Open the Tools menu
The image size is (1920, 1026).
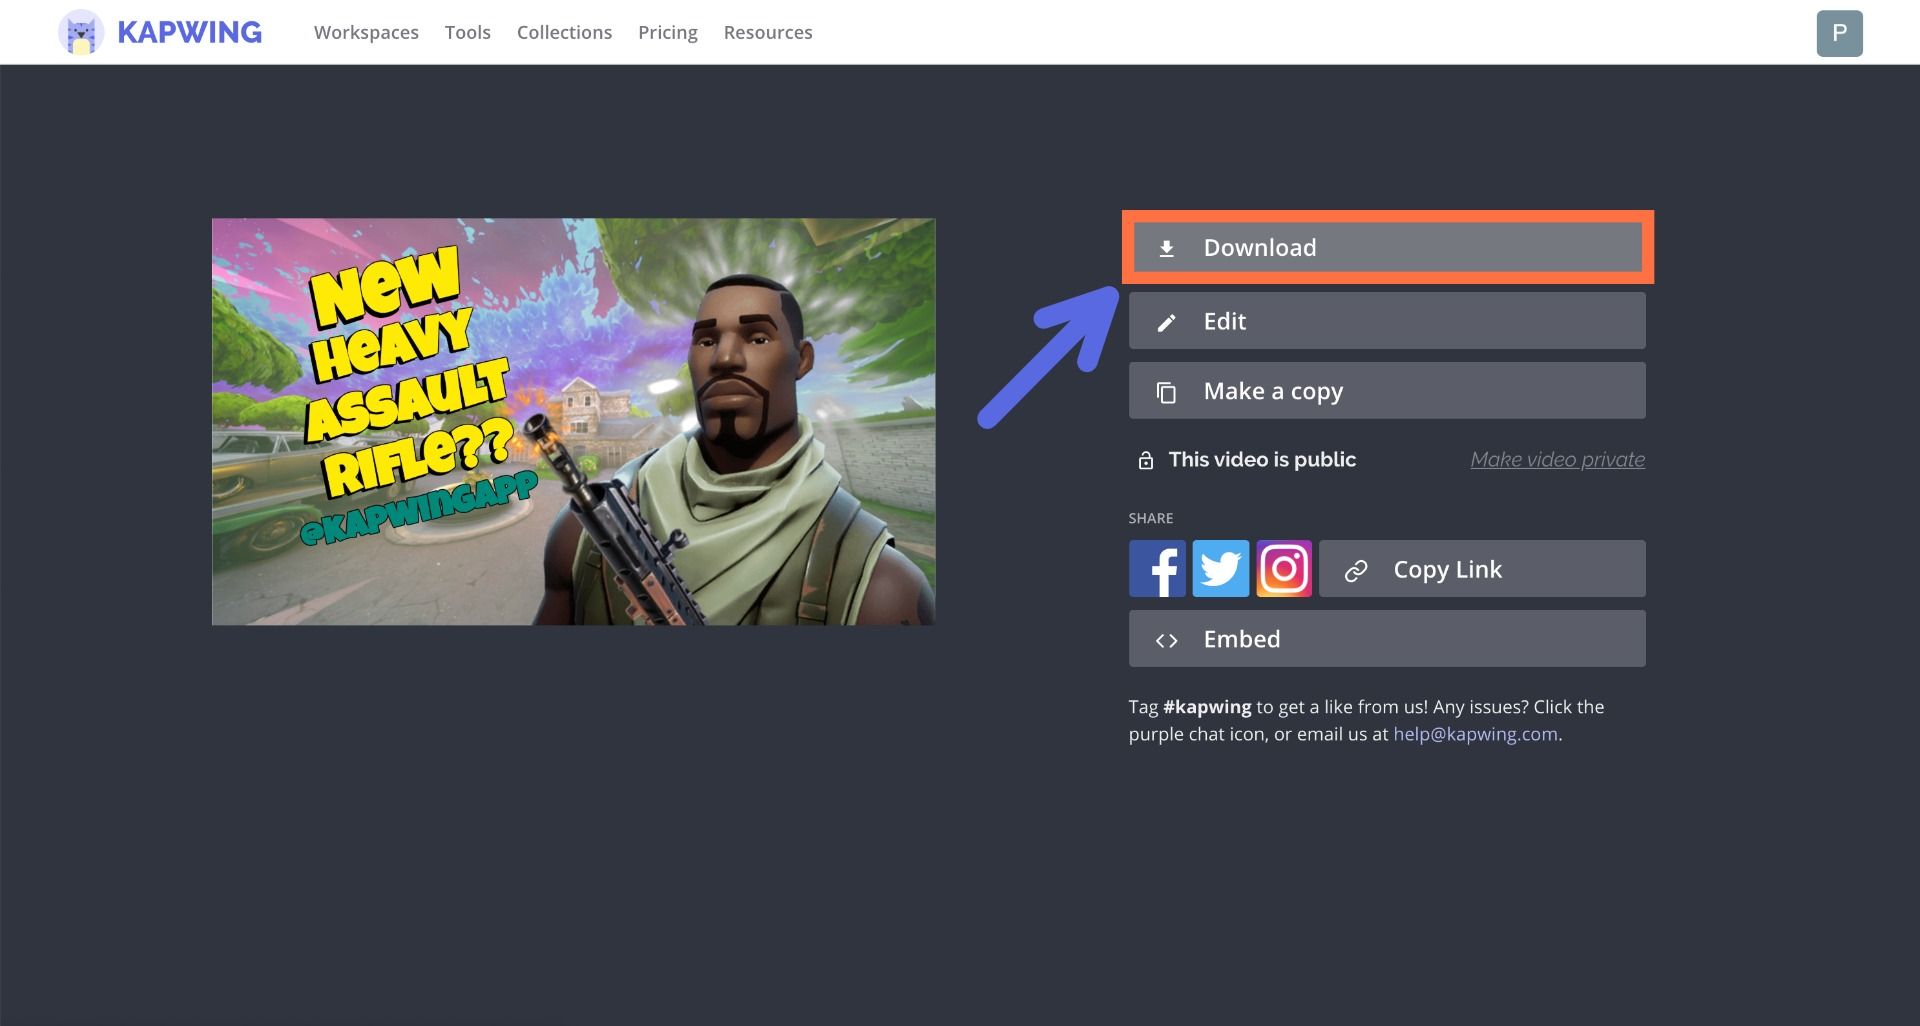point(467,33)
